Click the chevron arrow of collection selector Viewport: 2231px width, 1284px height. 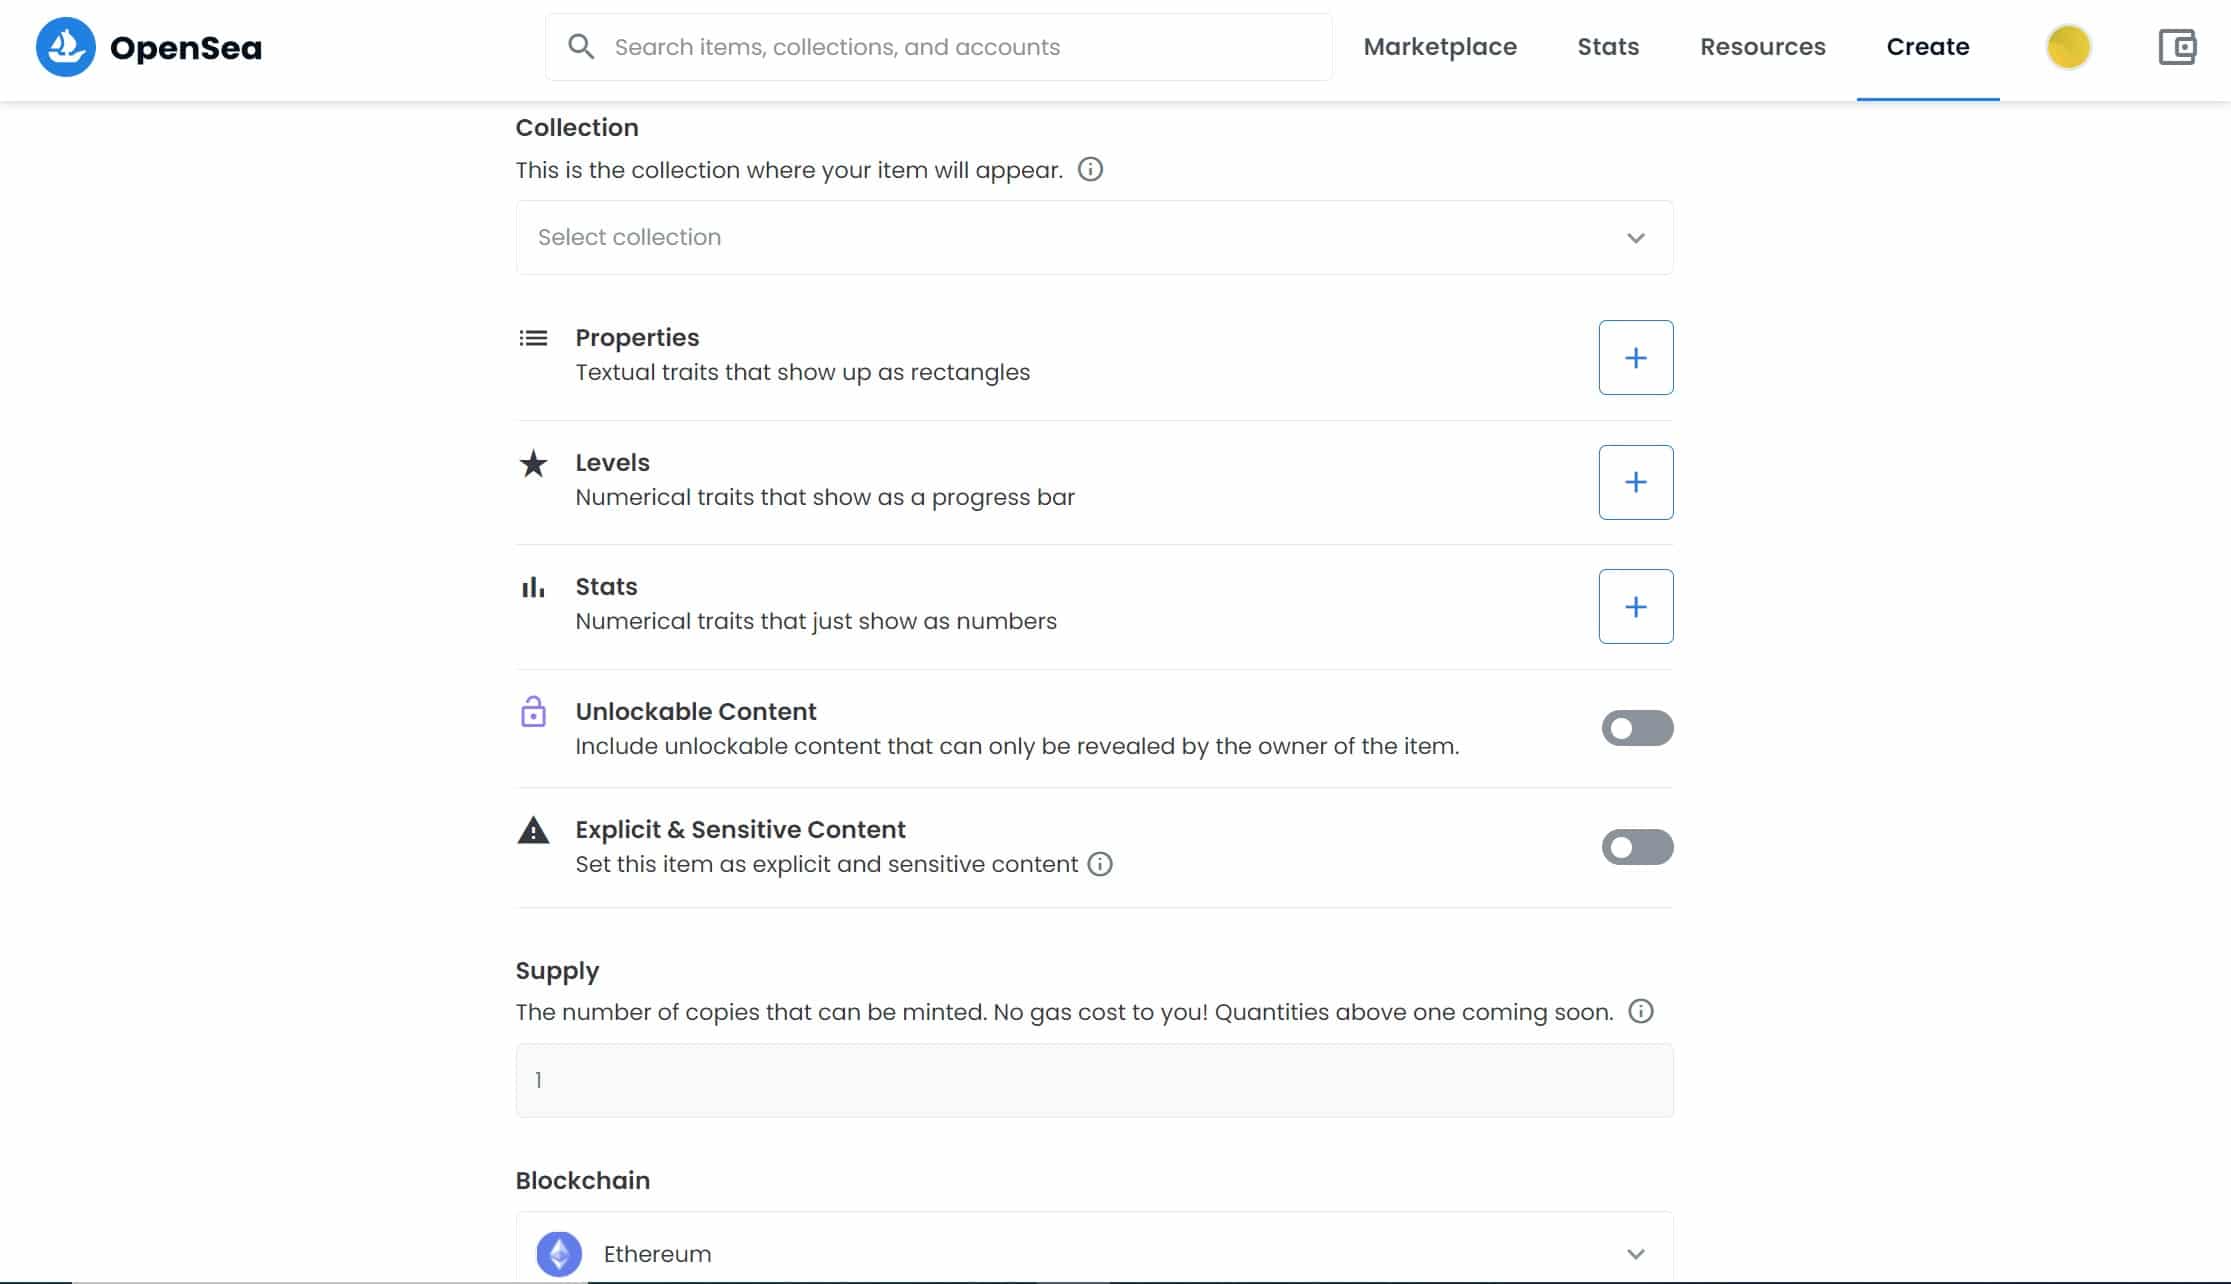tap(1635, 238)
